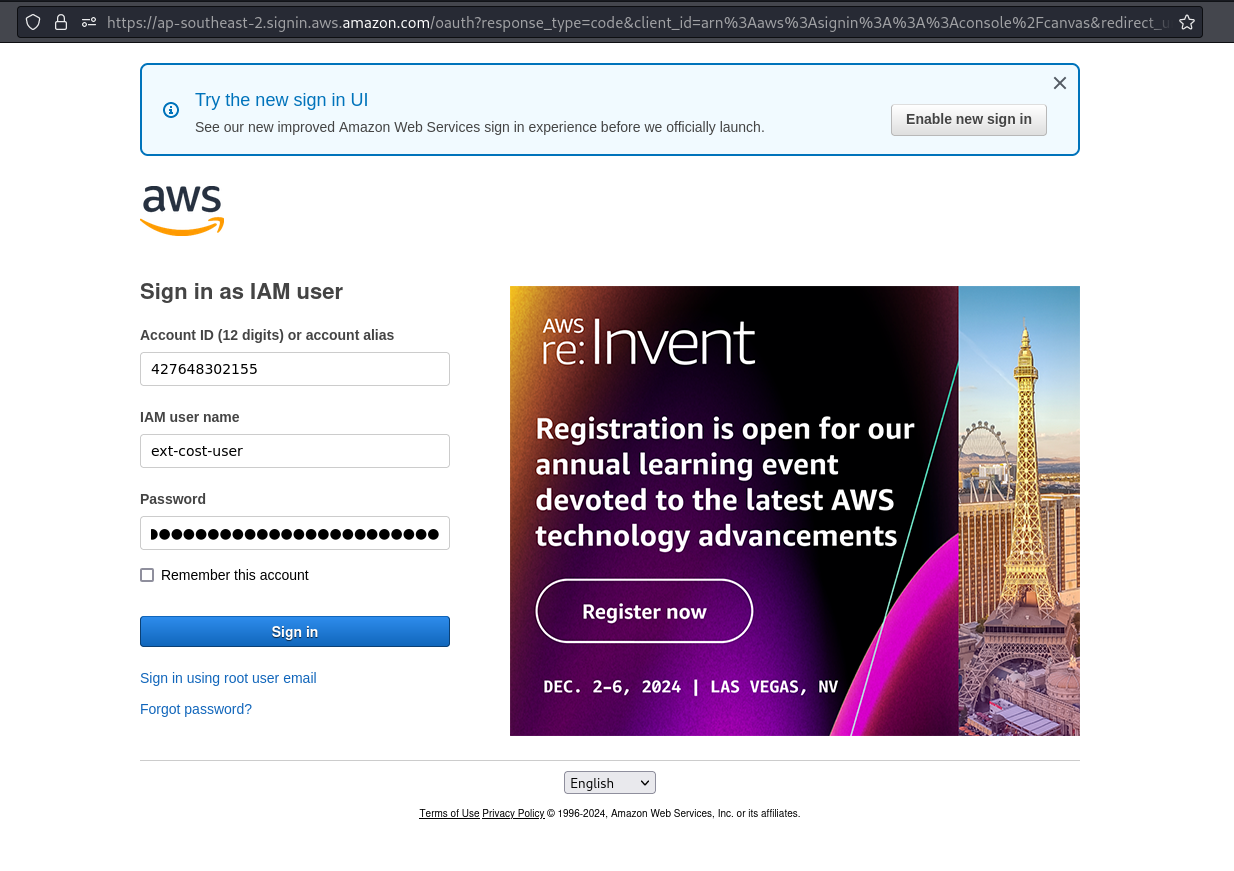
Task: Click the AWS logo
Action: [x=182, y=210]
